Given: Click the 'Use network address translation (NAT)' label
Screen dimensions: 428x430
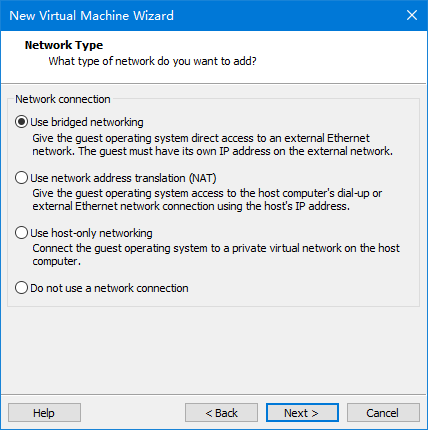Looking at the screenshot, I should pyautogui.click(x=123, y=178).
